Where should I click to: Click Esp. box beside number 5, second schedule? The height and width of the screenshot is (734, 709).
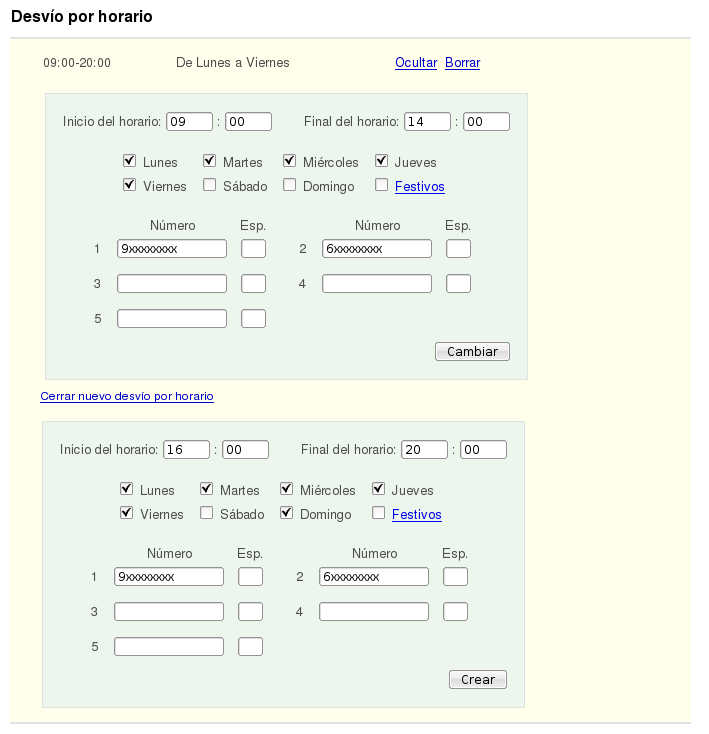[250, 647]
